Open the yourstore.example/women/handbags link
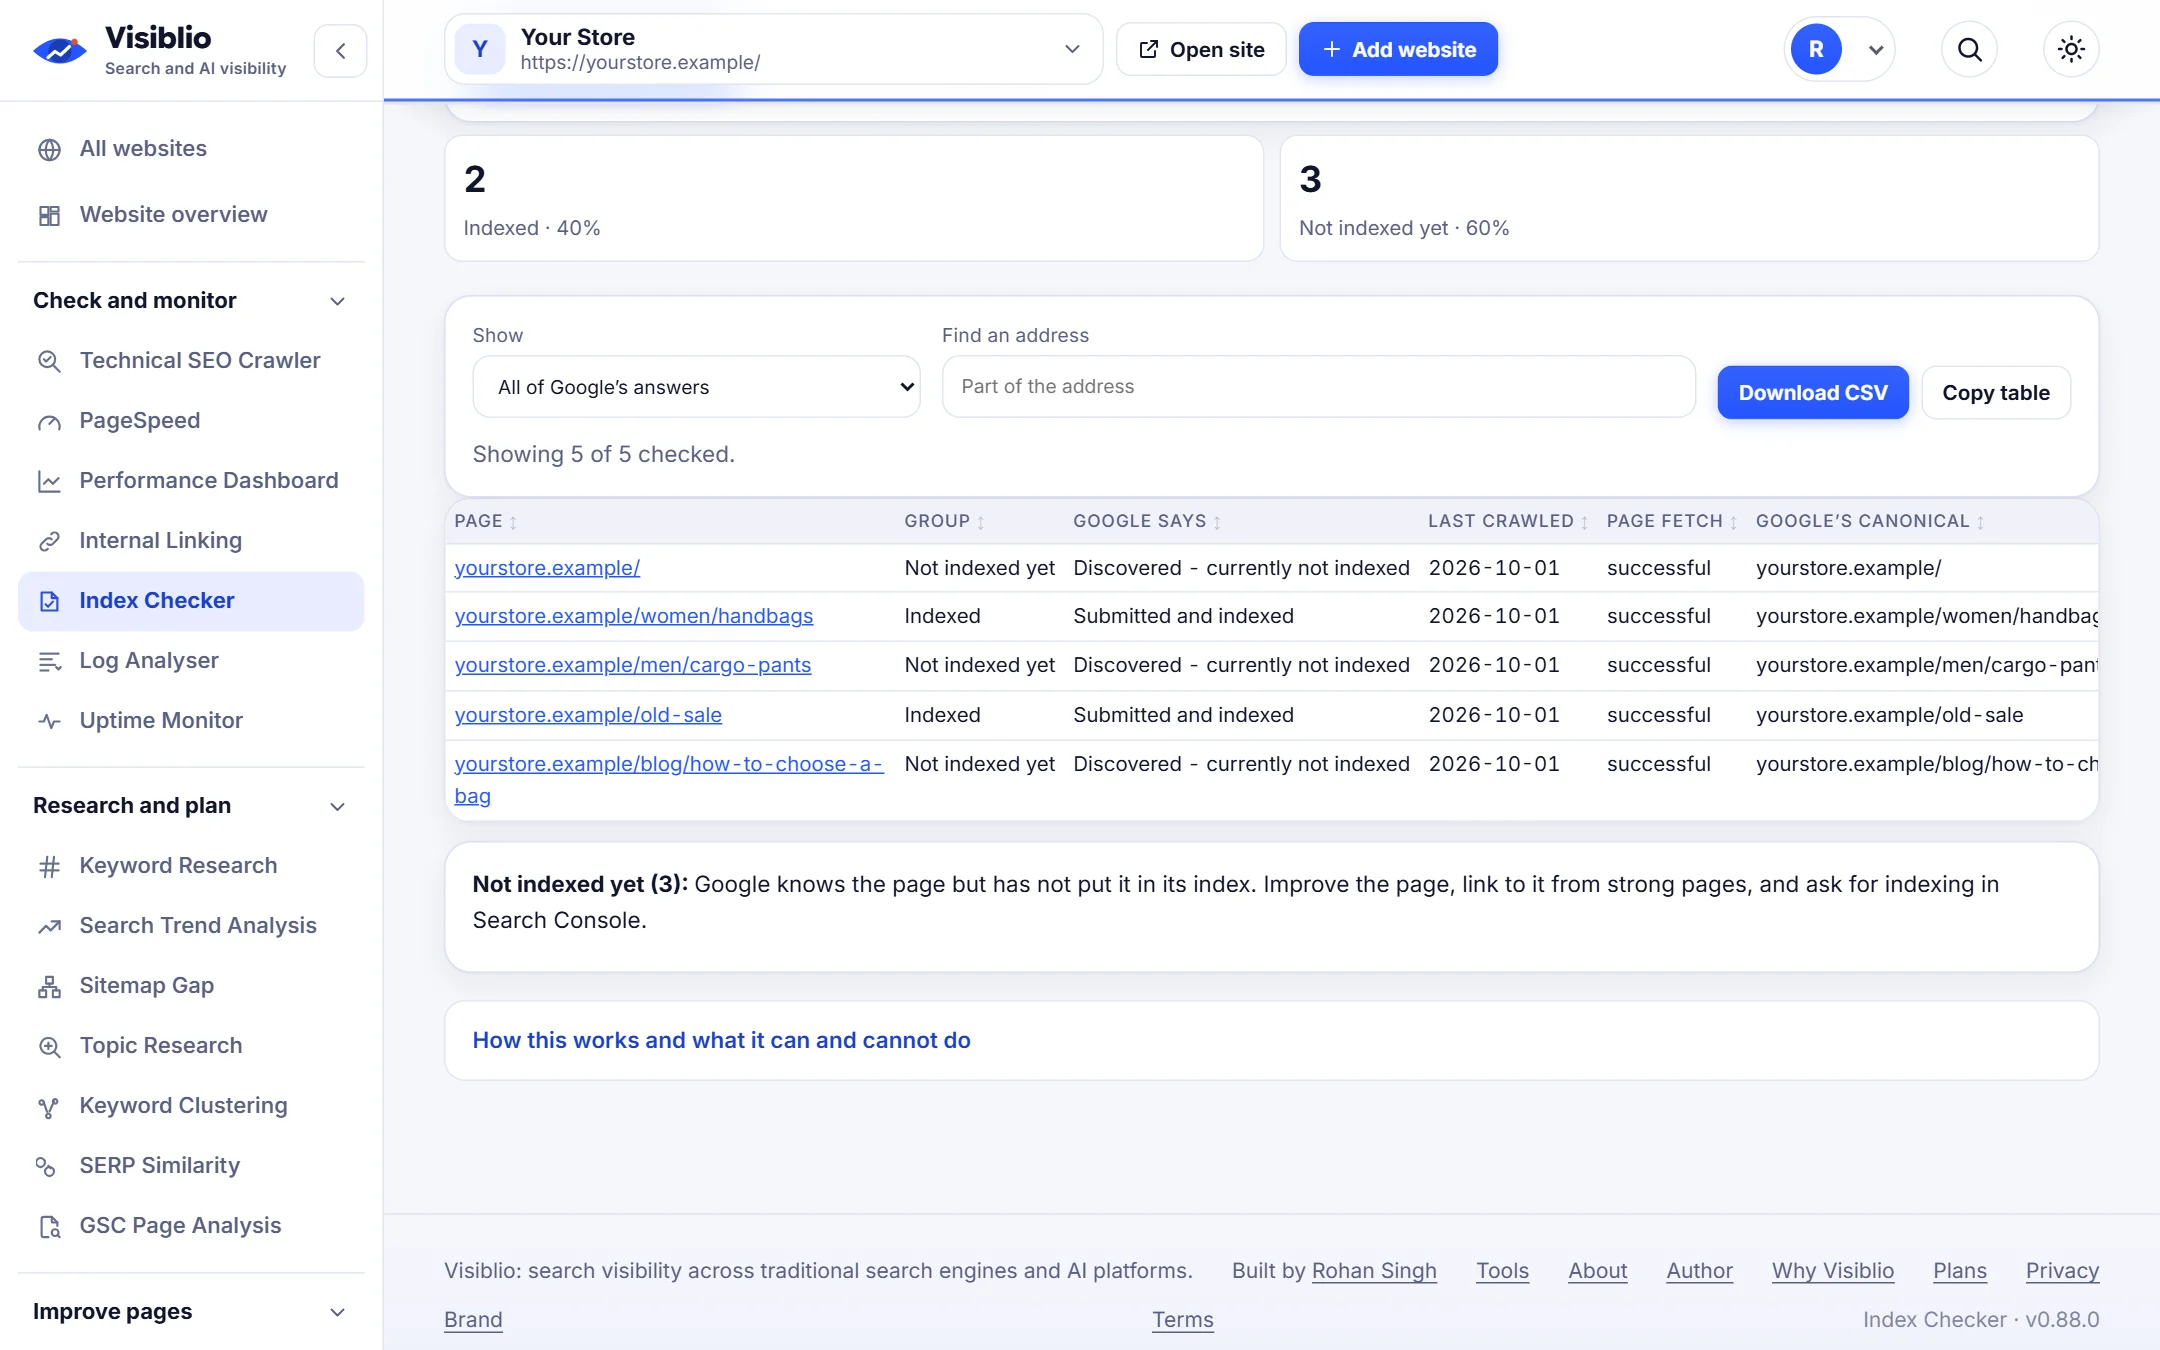2160x1350 pixels. tap(634, 616)
